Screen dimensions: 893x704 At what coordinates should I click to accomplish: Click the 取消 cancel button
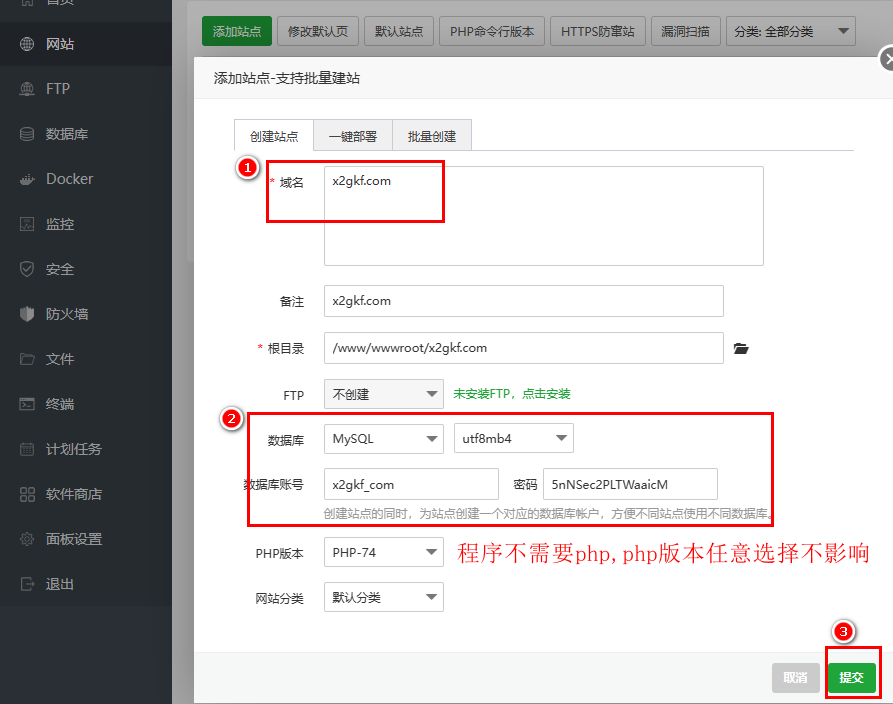(795, 677)
